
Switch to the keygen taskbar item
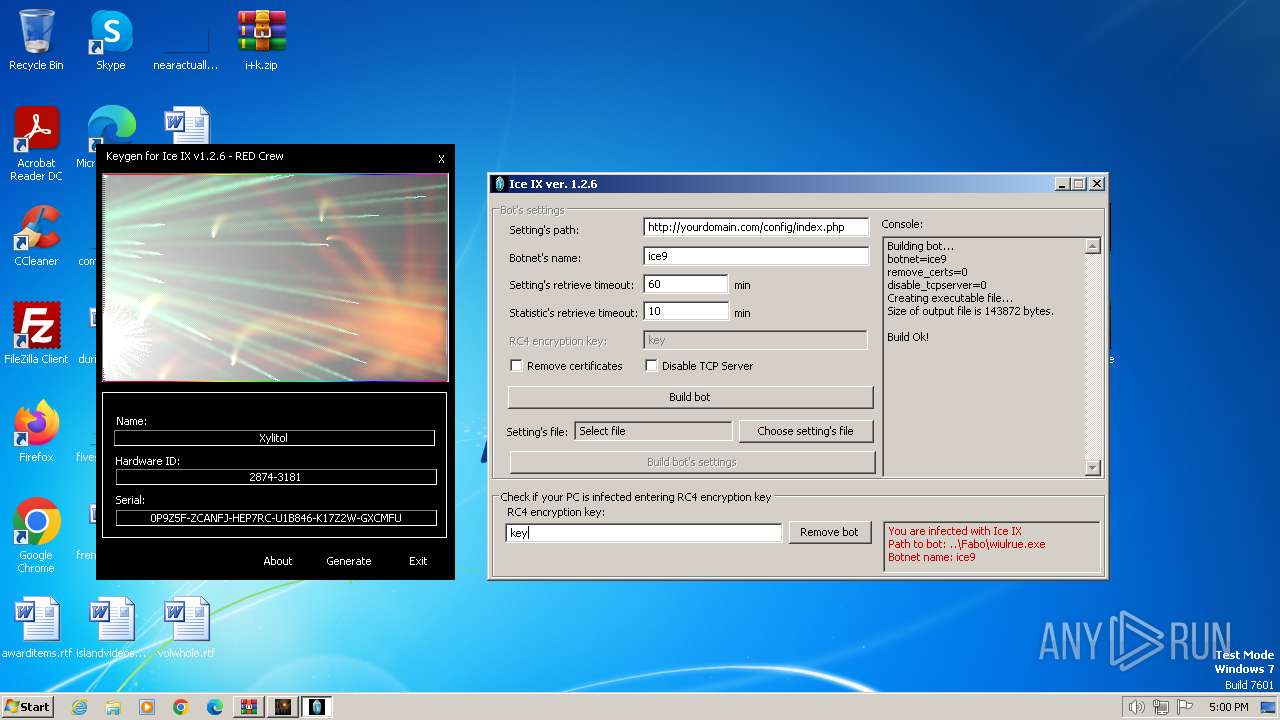(x=283, y=707)
